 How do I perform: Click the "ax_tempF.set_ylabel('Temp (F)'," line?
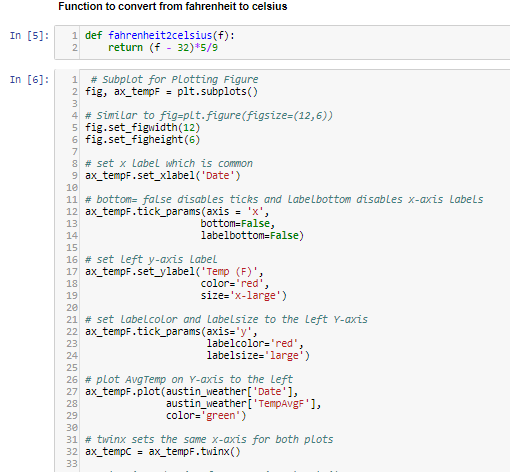[174, 271]
